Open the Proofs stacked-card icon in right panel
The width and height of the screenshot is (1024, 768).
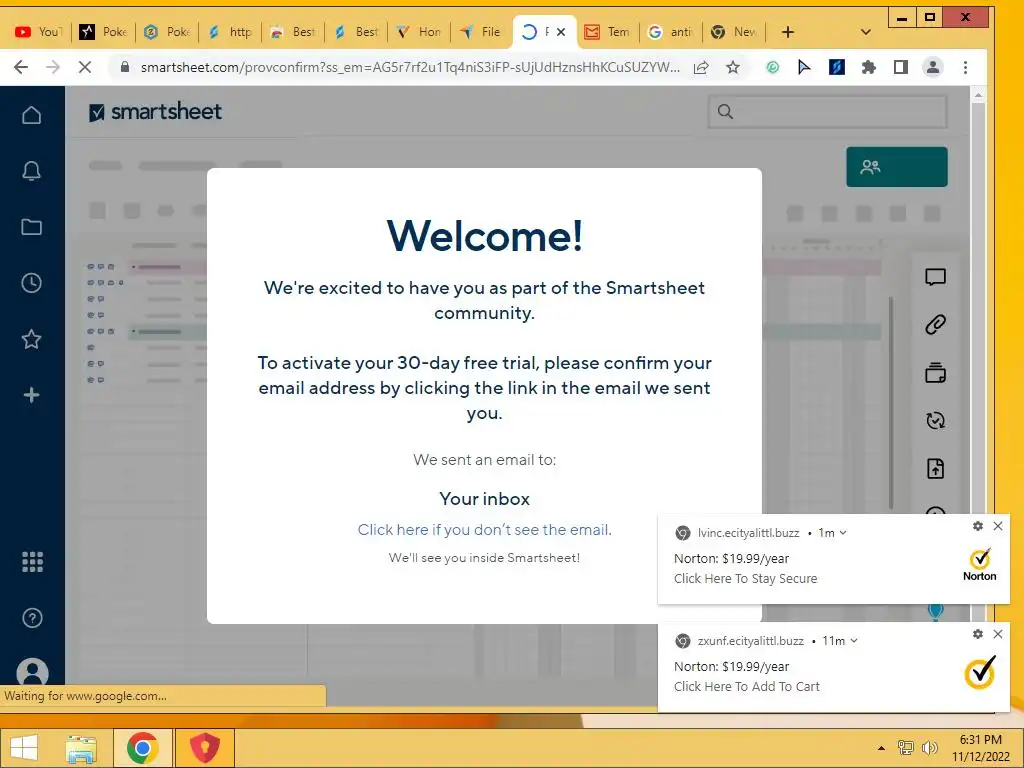pos(935,373)
